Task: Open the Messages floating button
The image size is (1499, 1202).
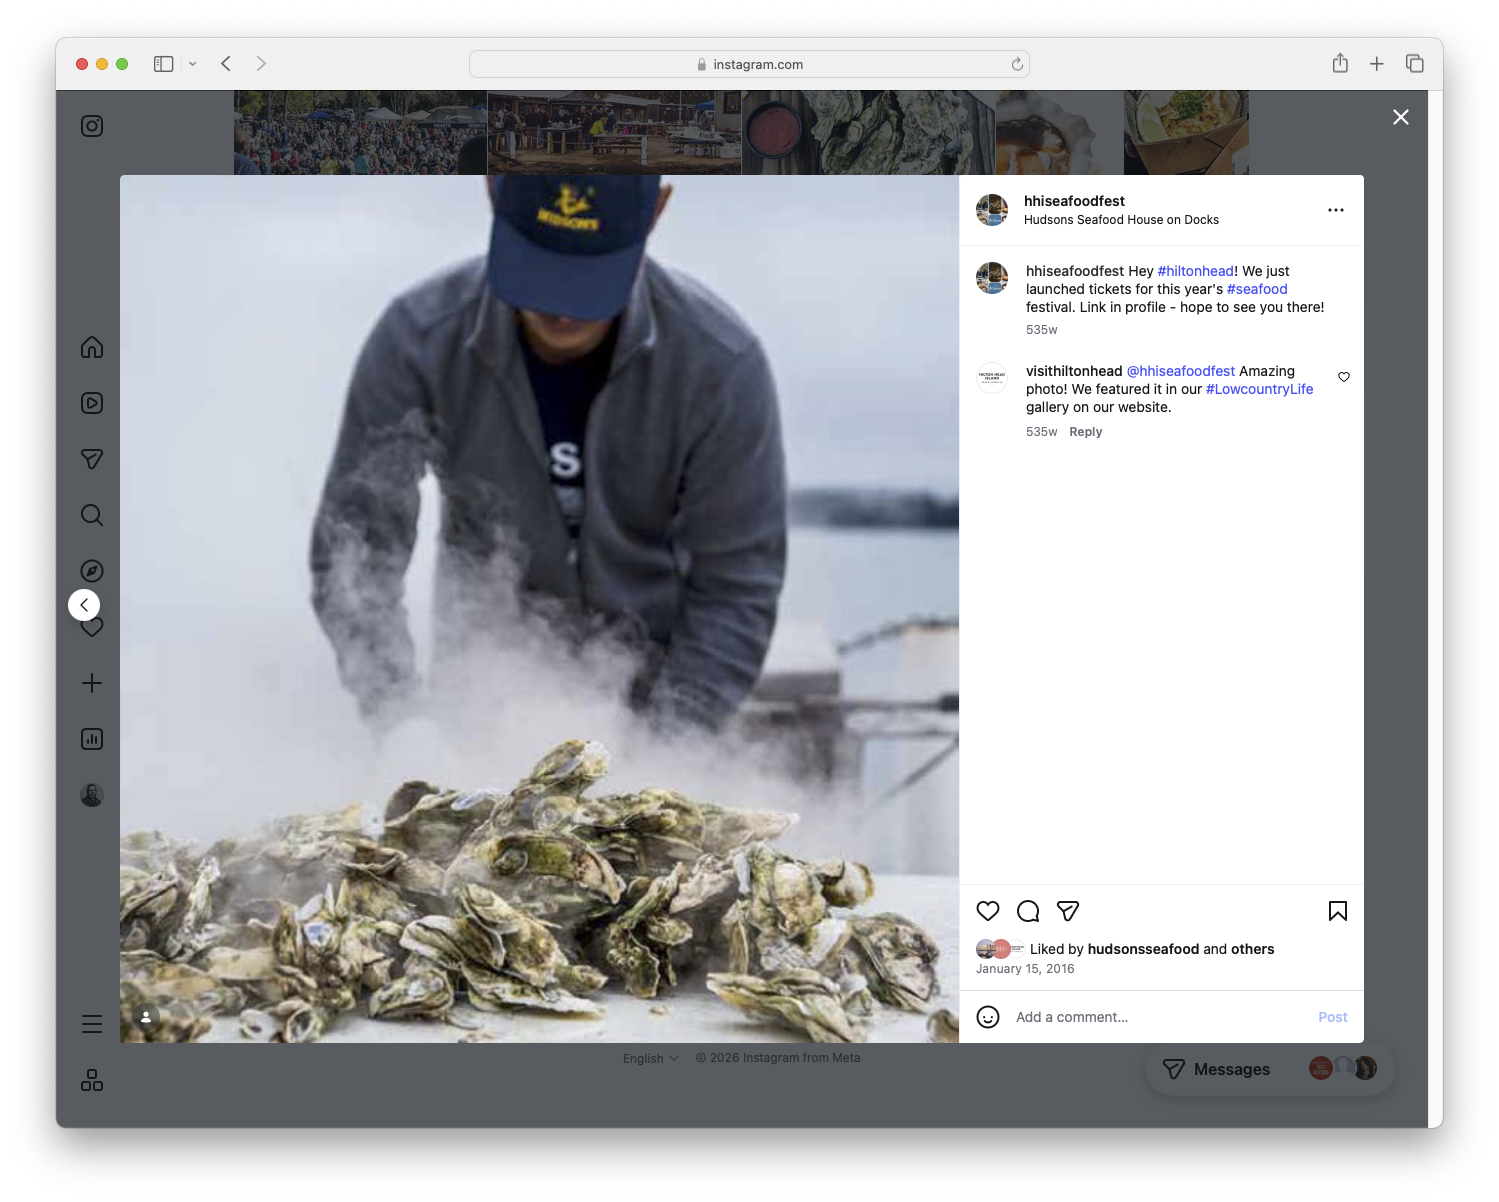Action: [1270, 1069]
